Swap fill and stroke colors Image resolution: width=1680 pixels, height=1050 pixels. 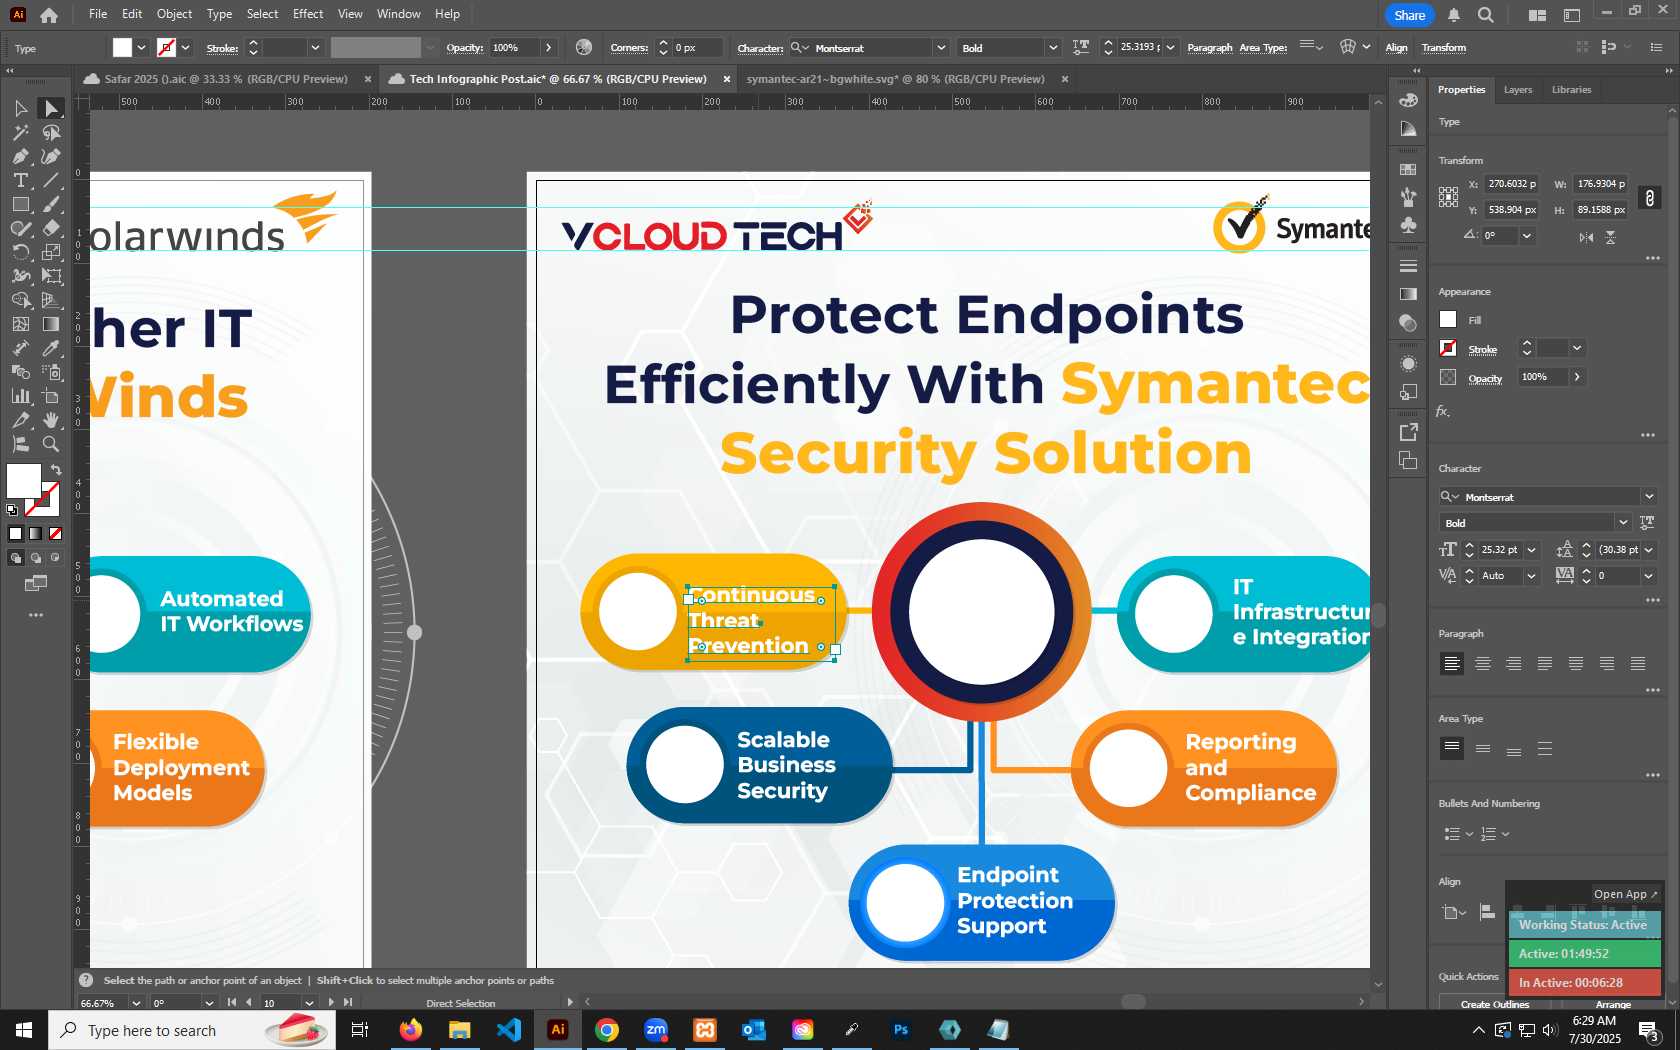coord(56,469)
